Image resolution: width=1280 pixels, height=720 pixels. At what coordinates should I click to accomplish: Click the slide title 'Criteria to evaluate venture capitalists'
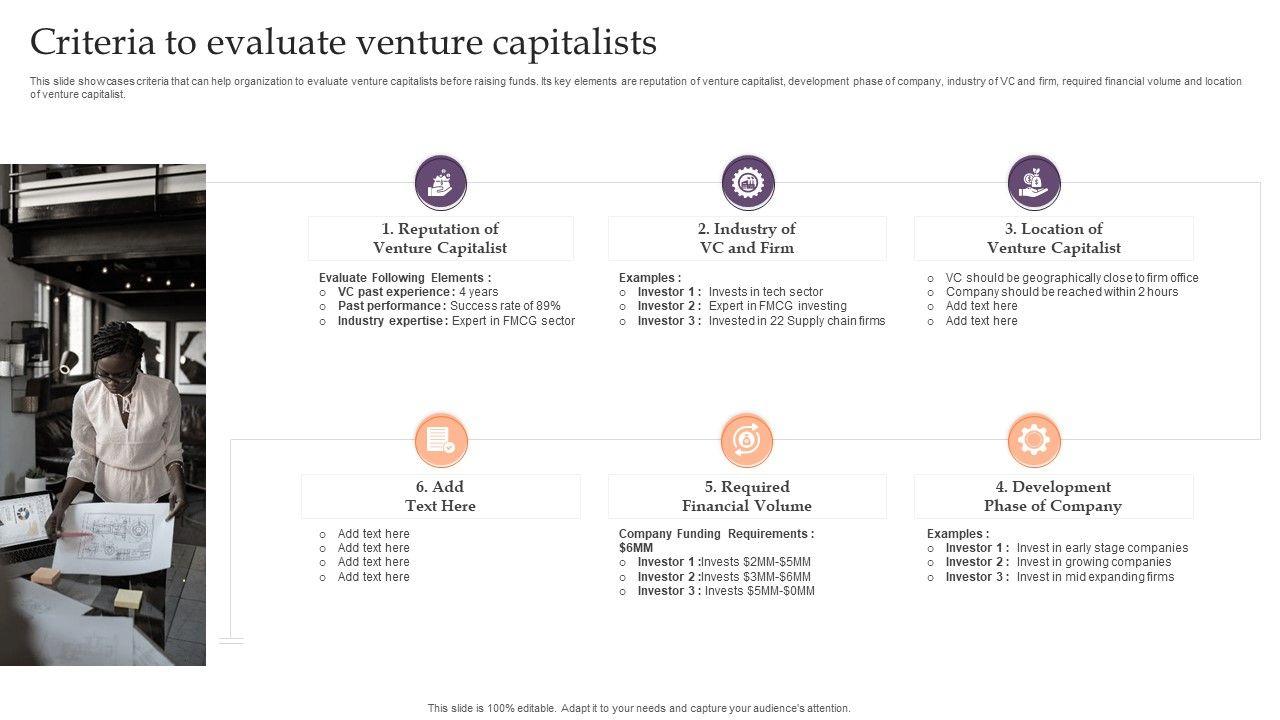(343, 42)
